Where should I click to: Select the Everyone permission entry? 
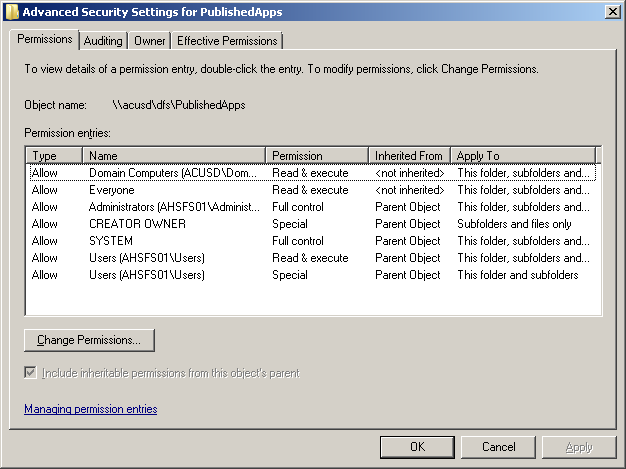(313, 190)
